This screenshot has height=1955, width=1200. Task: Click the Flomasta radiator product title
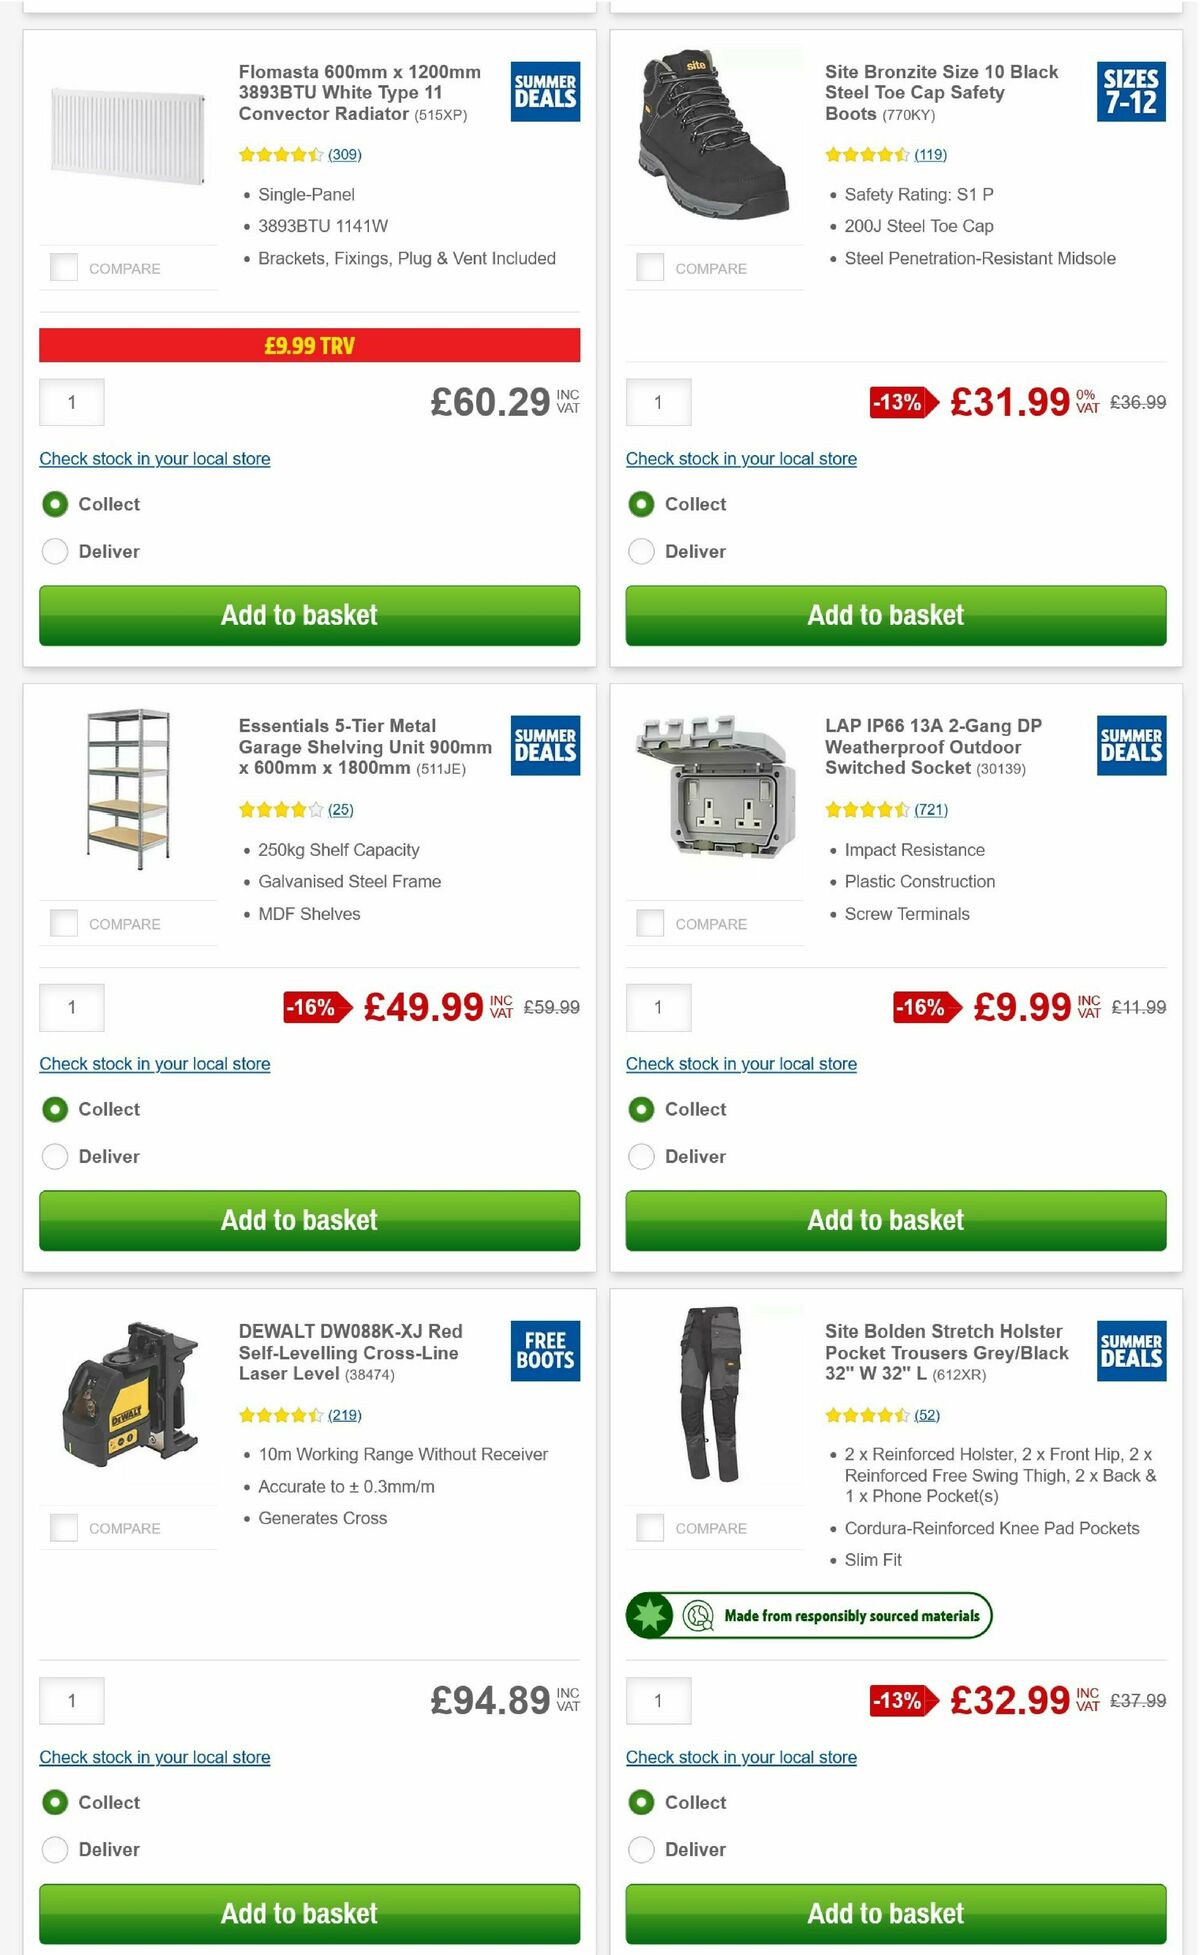pos(358,92)
